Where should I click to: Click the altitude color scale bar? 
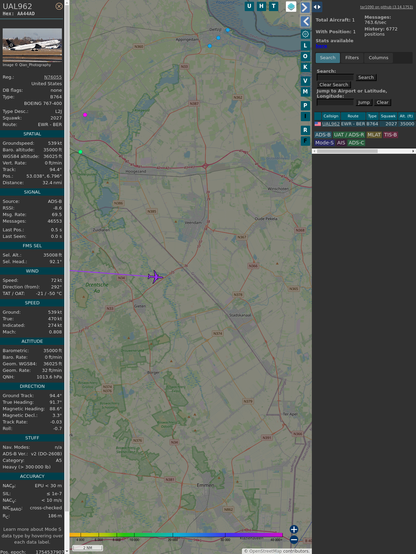176,535
